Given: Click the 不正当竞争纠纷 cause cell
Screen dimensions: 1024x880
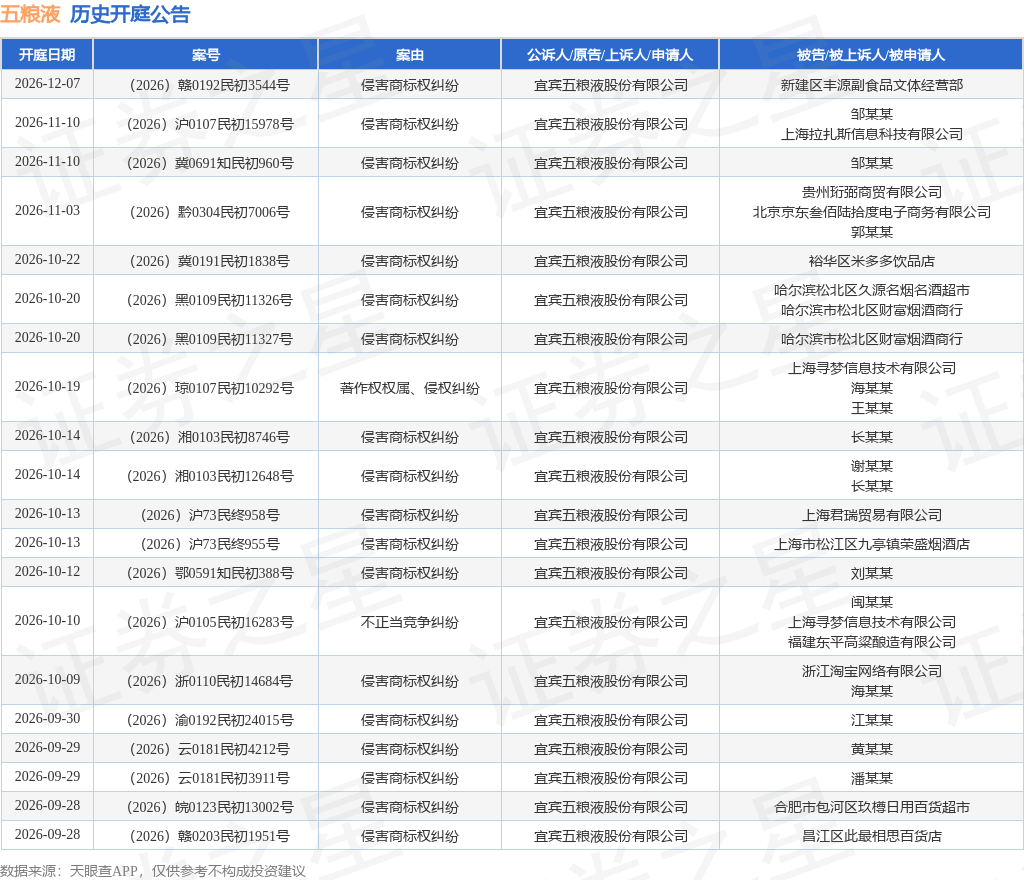Looking at the screenshot, I should tap(409, 622).
